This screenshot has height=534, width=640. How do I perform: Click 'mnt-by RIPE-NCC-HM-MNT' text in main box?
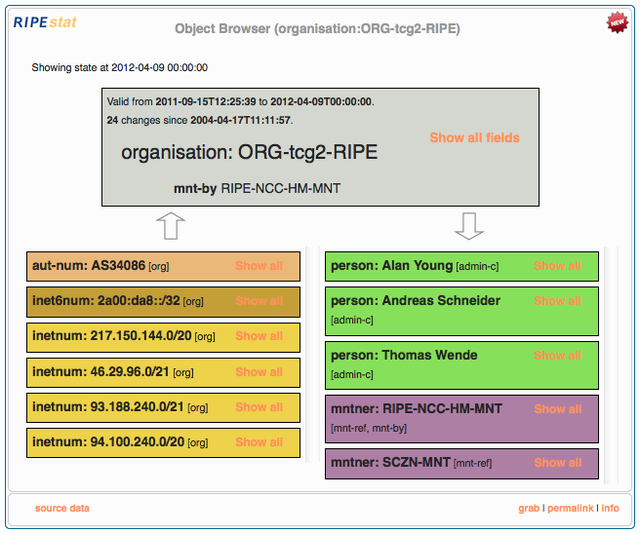tap(257, 189)
